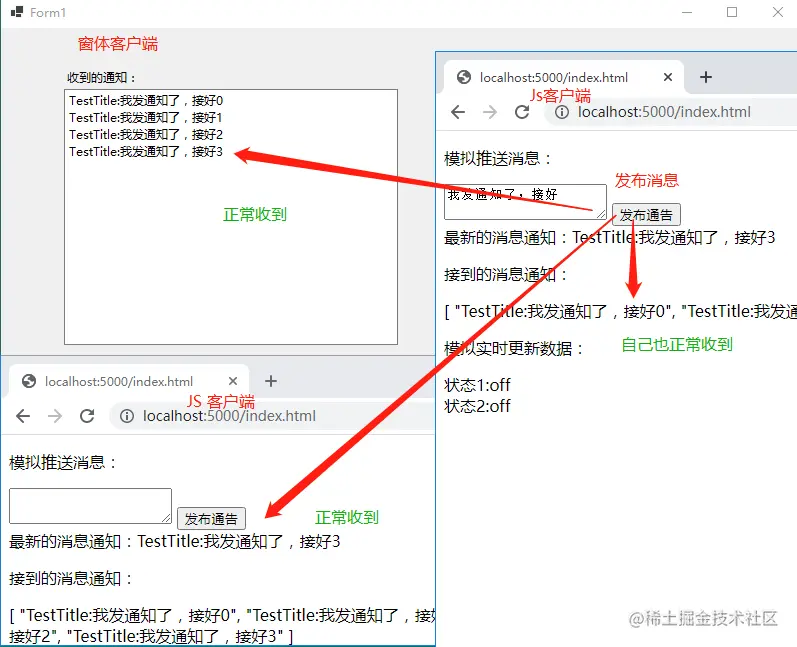Click the 最新的消息通知 line in the bottom-left browser
The image size is (797, 647).
click(x=174, y=541)
